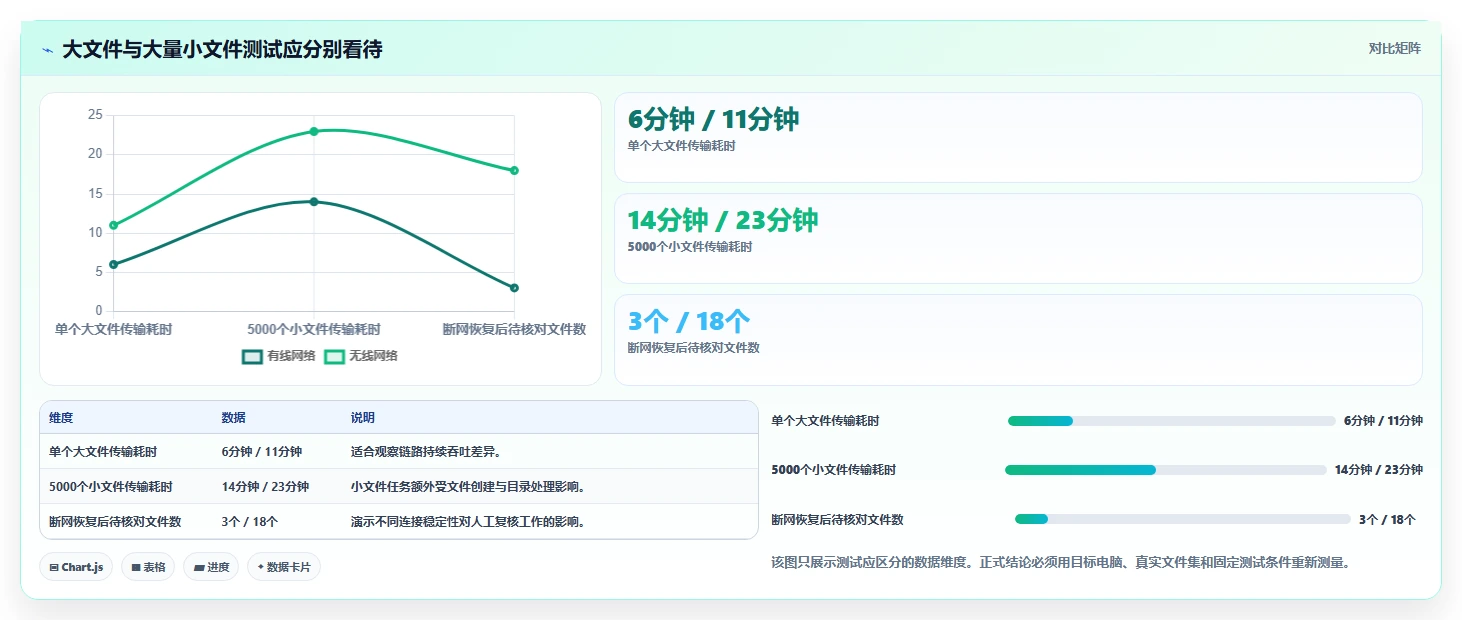Click progress value 14分钟 / 23分钟
The height and width of the screenshot is (620, 1462).
click(1379, 470)
